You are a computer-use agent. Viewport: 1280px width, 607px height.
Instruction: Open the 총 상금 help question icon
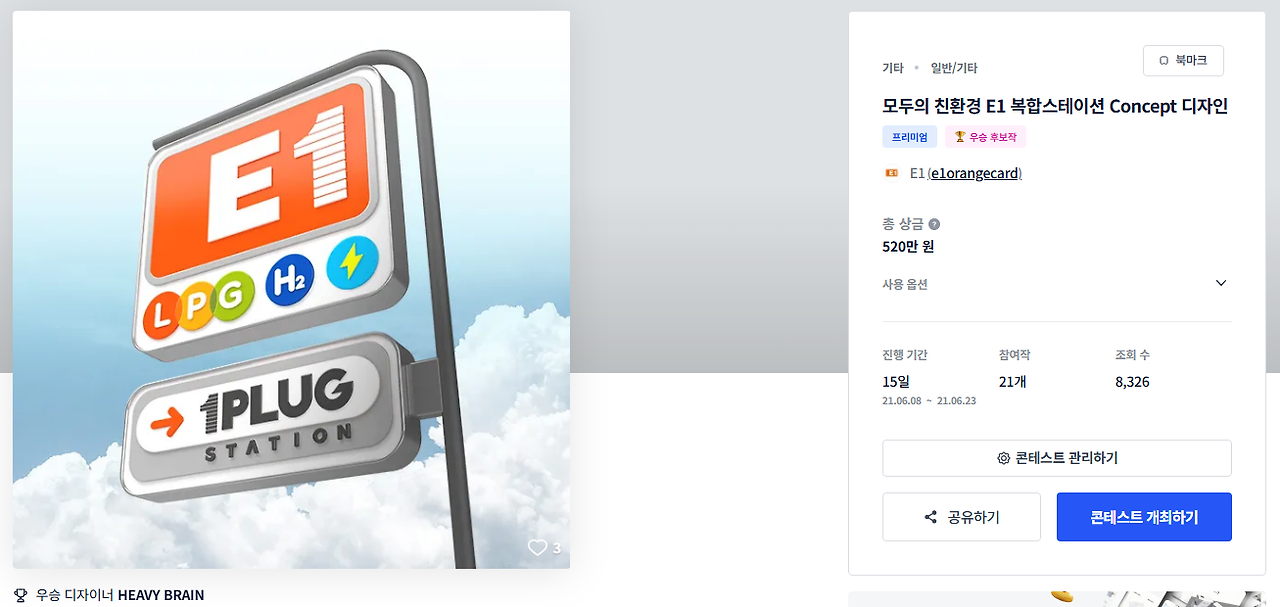[x=934, y=224]
